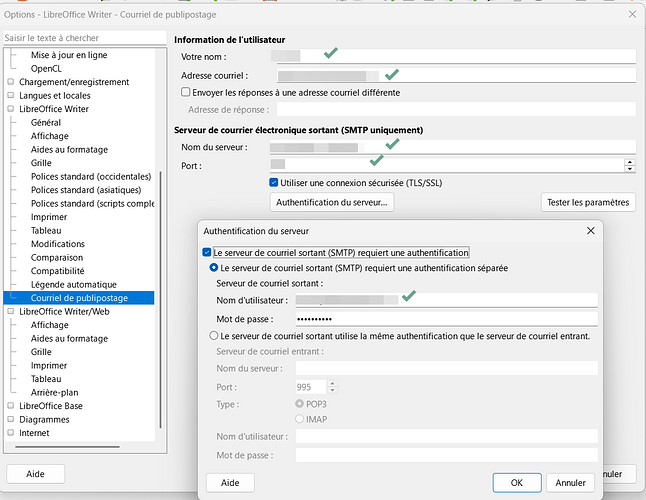Expand the LibreOffice Base tree node
This screenshot has width=646, height=500.
10,406
